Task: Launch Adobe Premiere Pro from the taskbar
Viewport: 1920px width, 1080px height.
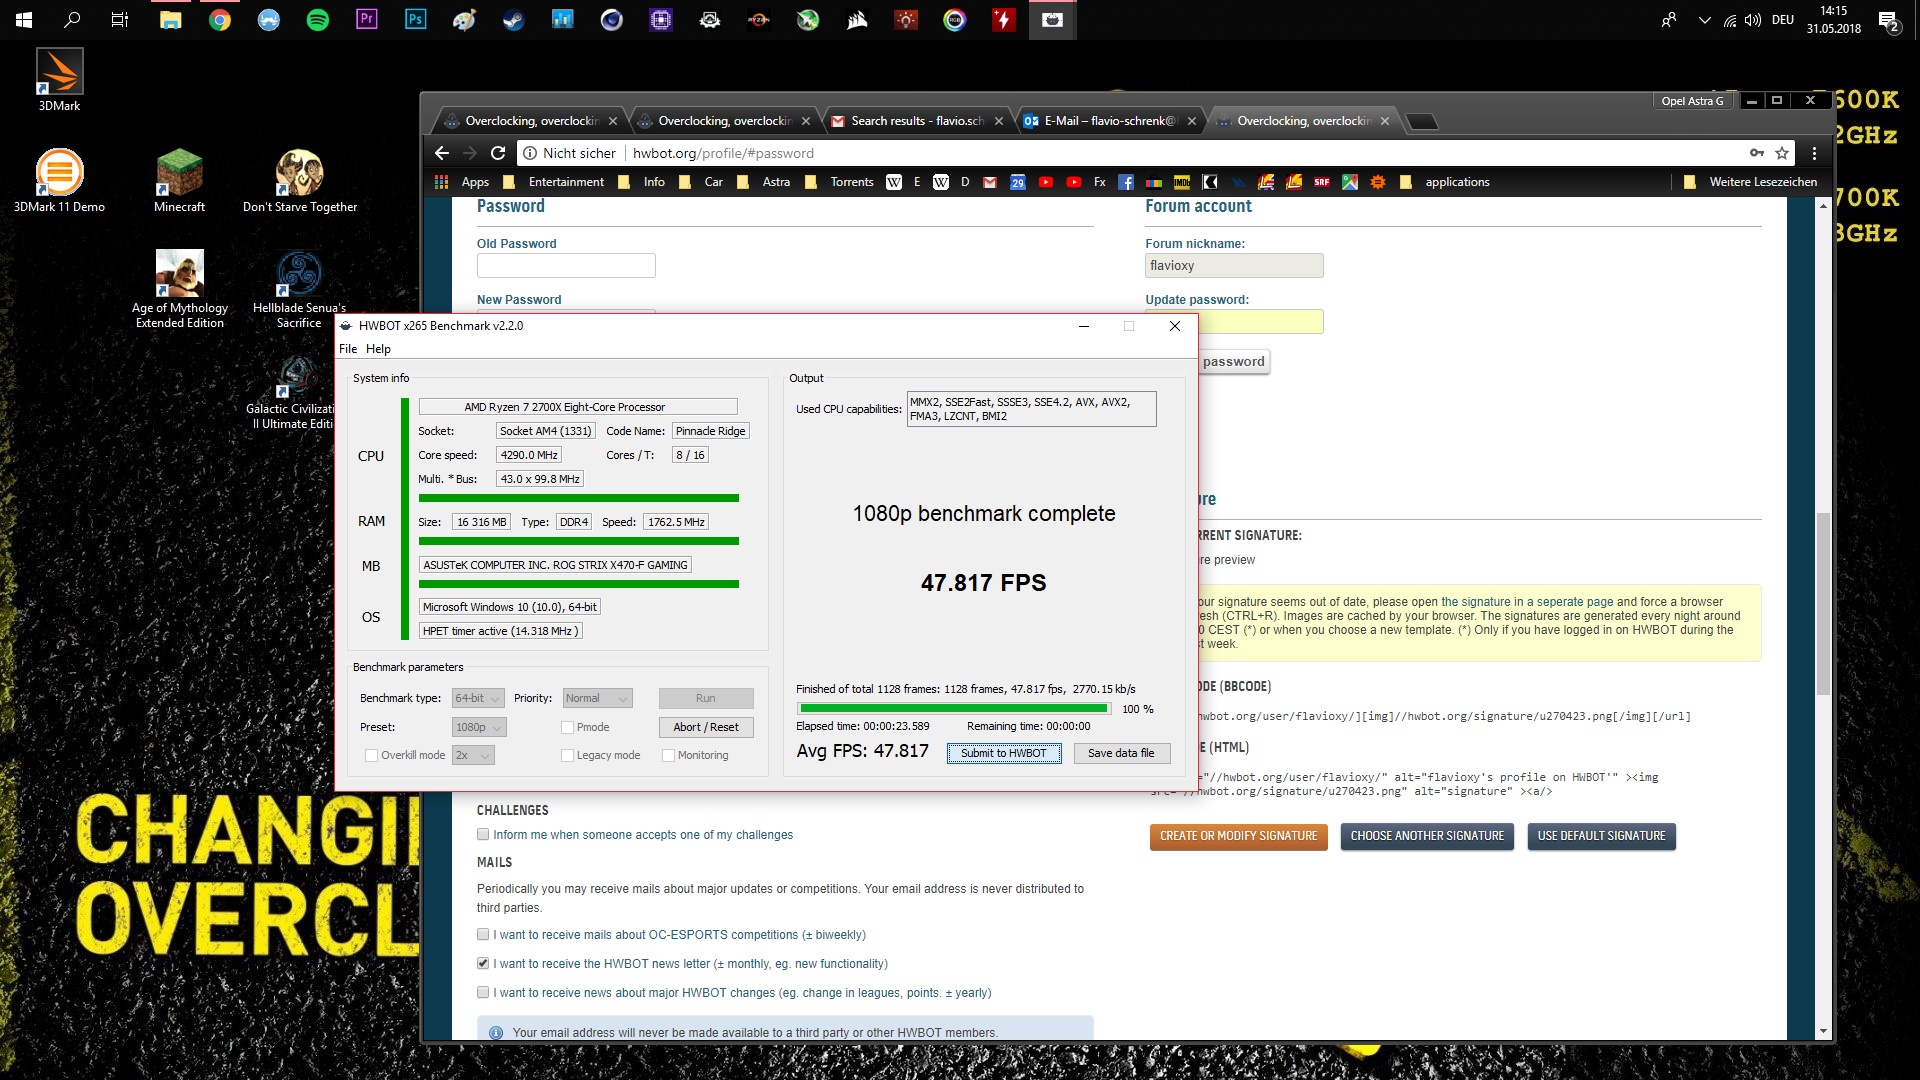Action: tap(367, 19)
